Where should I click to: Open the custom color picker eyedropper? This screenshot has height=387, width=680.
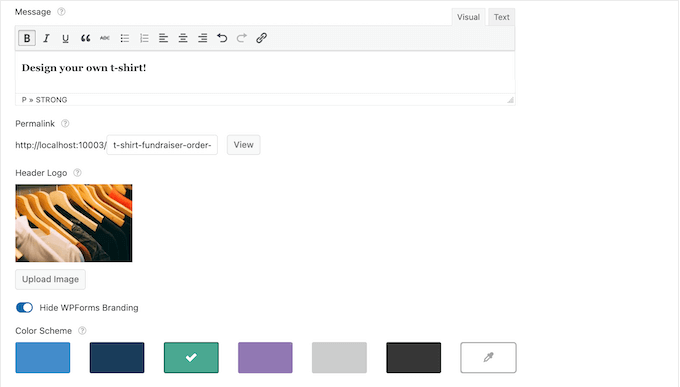tap(488, 357)
